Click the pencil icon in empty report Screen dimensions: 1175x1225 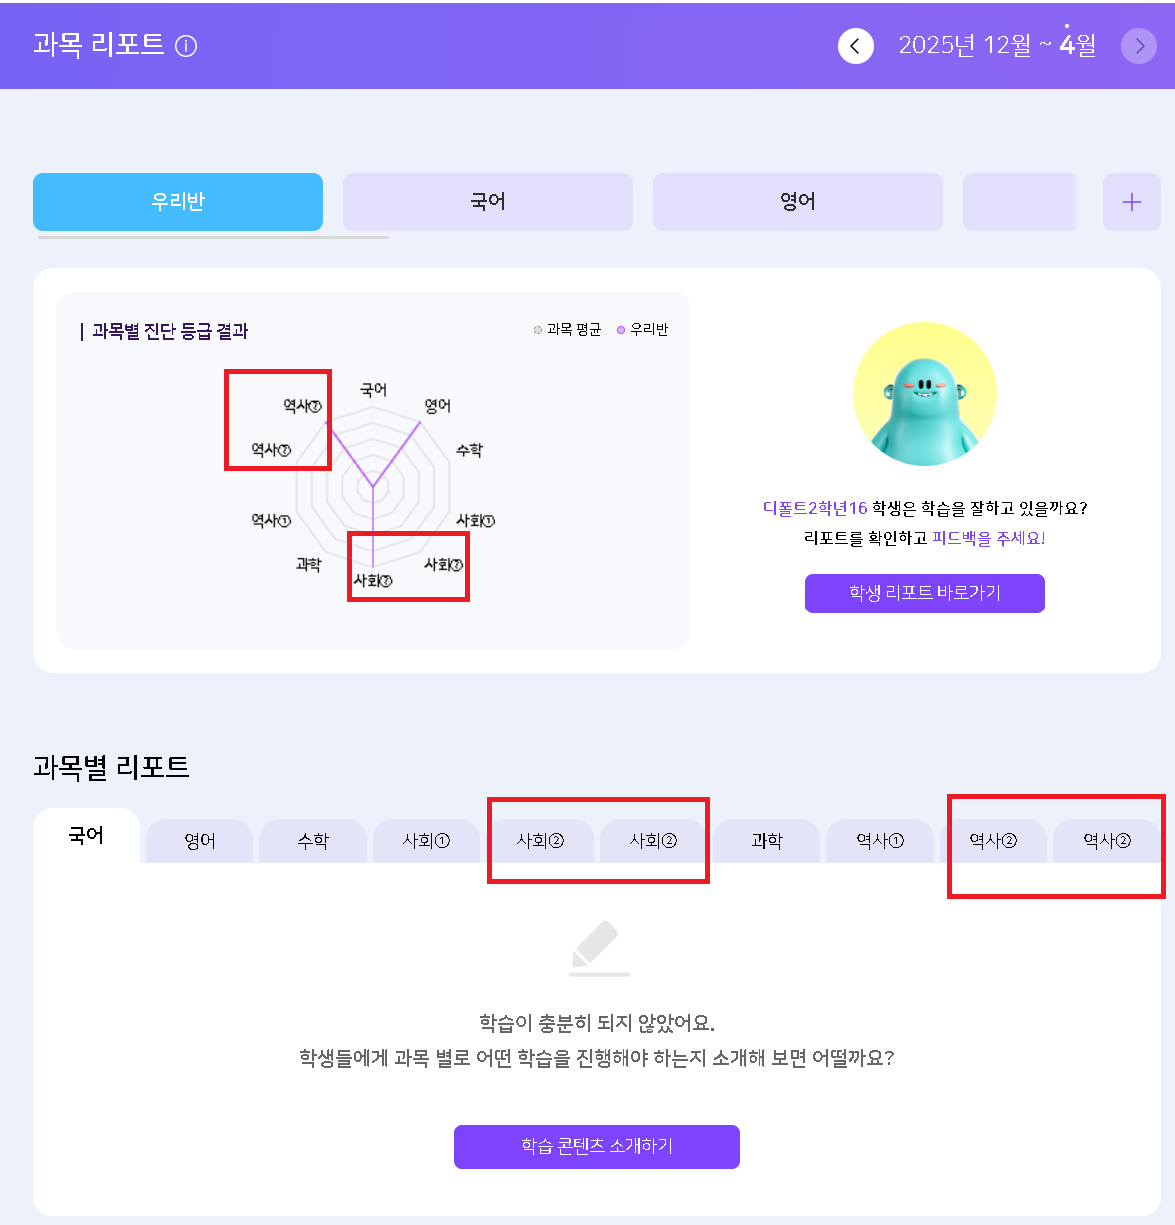click(x=599, y=949)
